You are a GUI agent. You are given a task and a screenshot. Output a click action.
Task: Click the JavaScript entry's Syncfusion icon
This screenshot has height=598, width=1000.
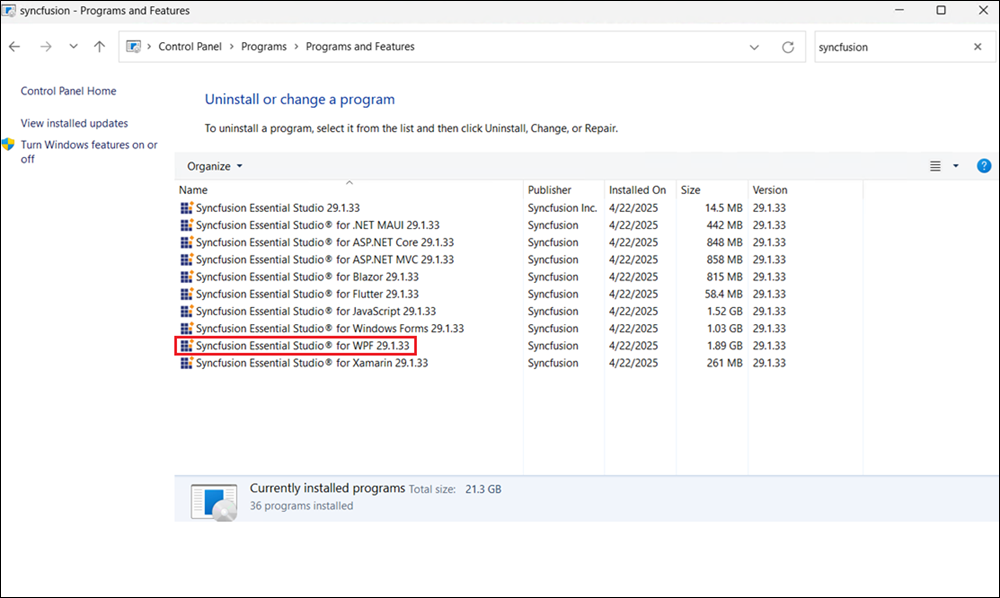point(186,311)
